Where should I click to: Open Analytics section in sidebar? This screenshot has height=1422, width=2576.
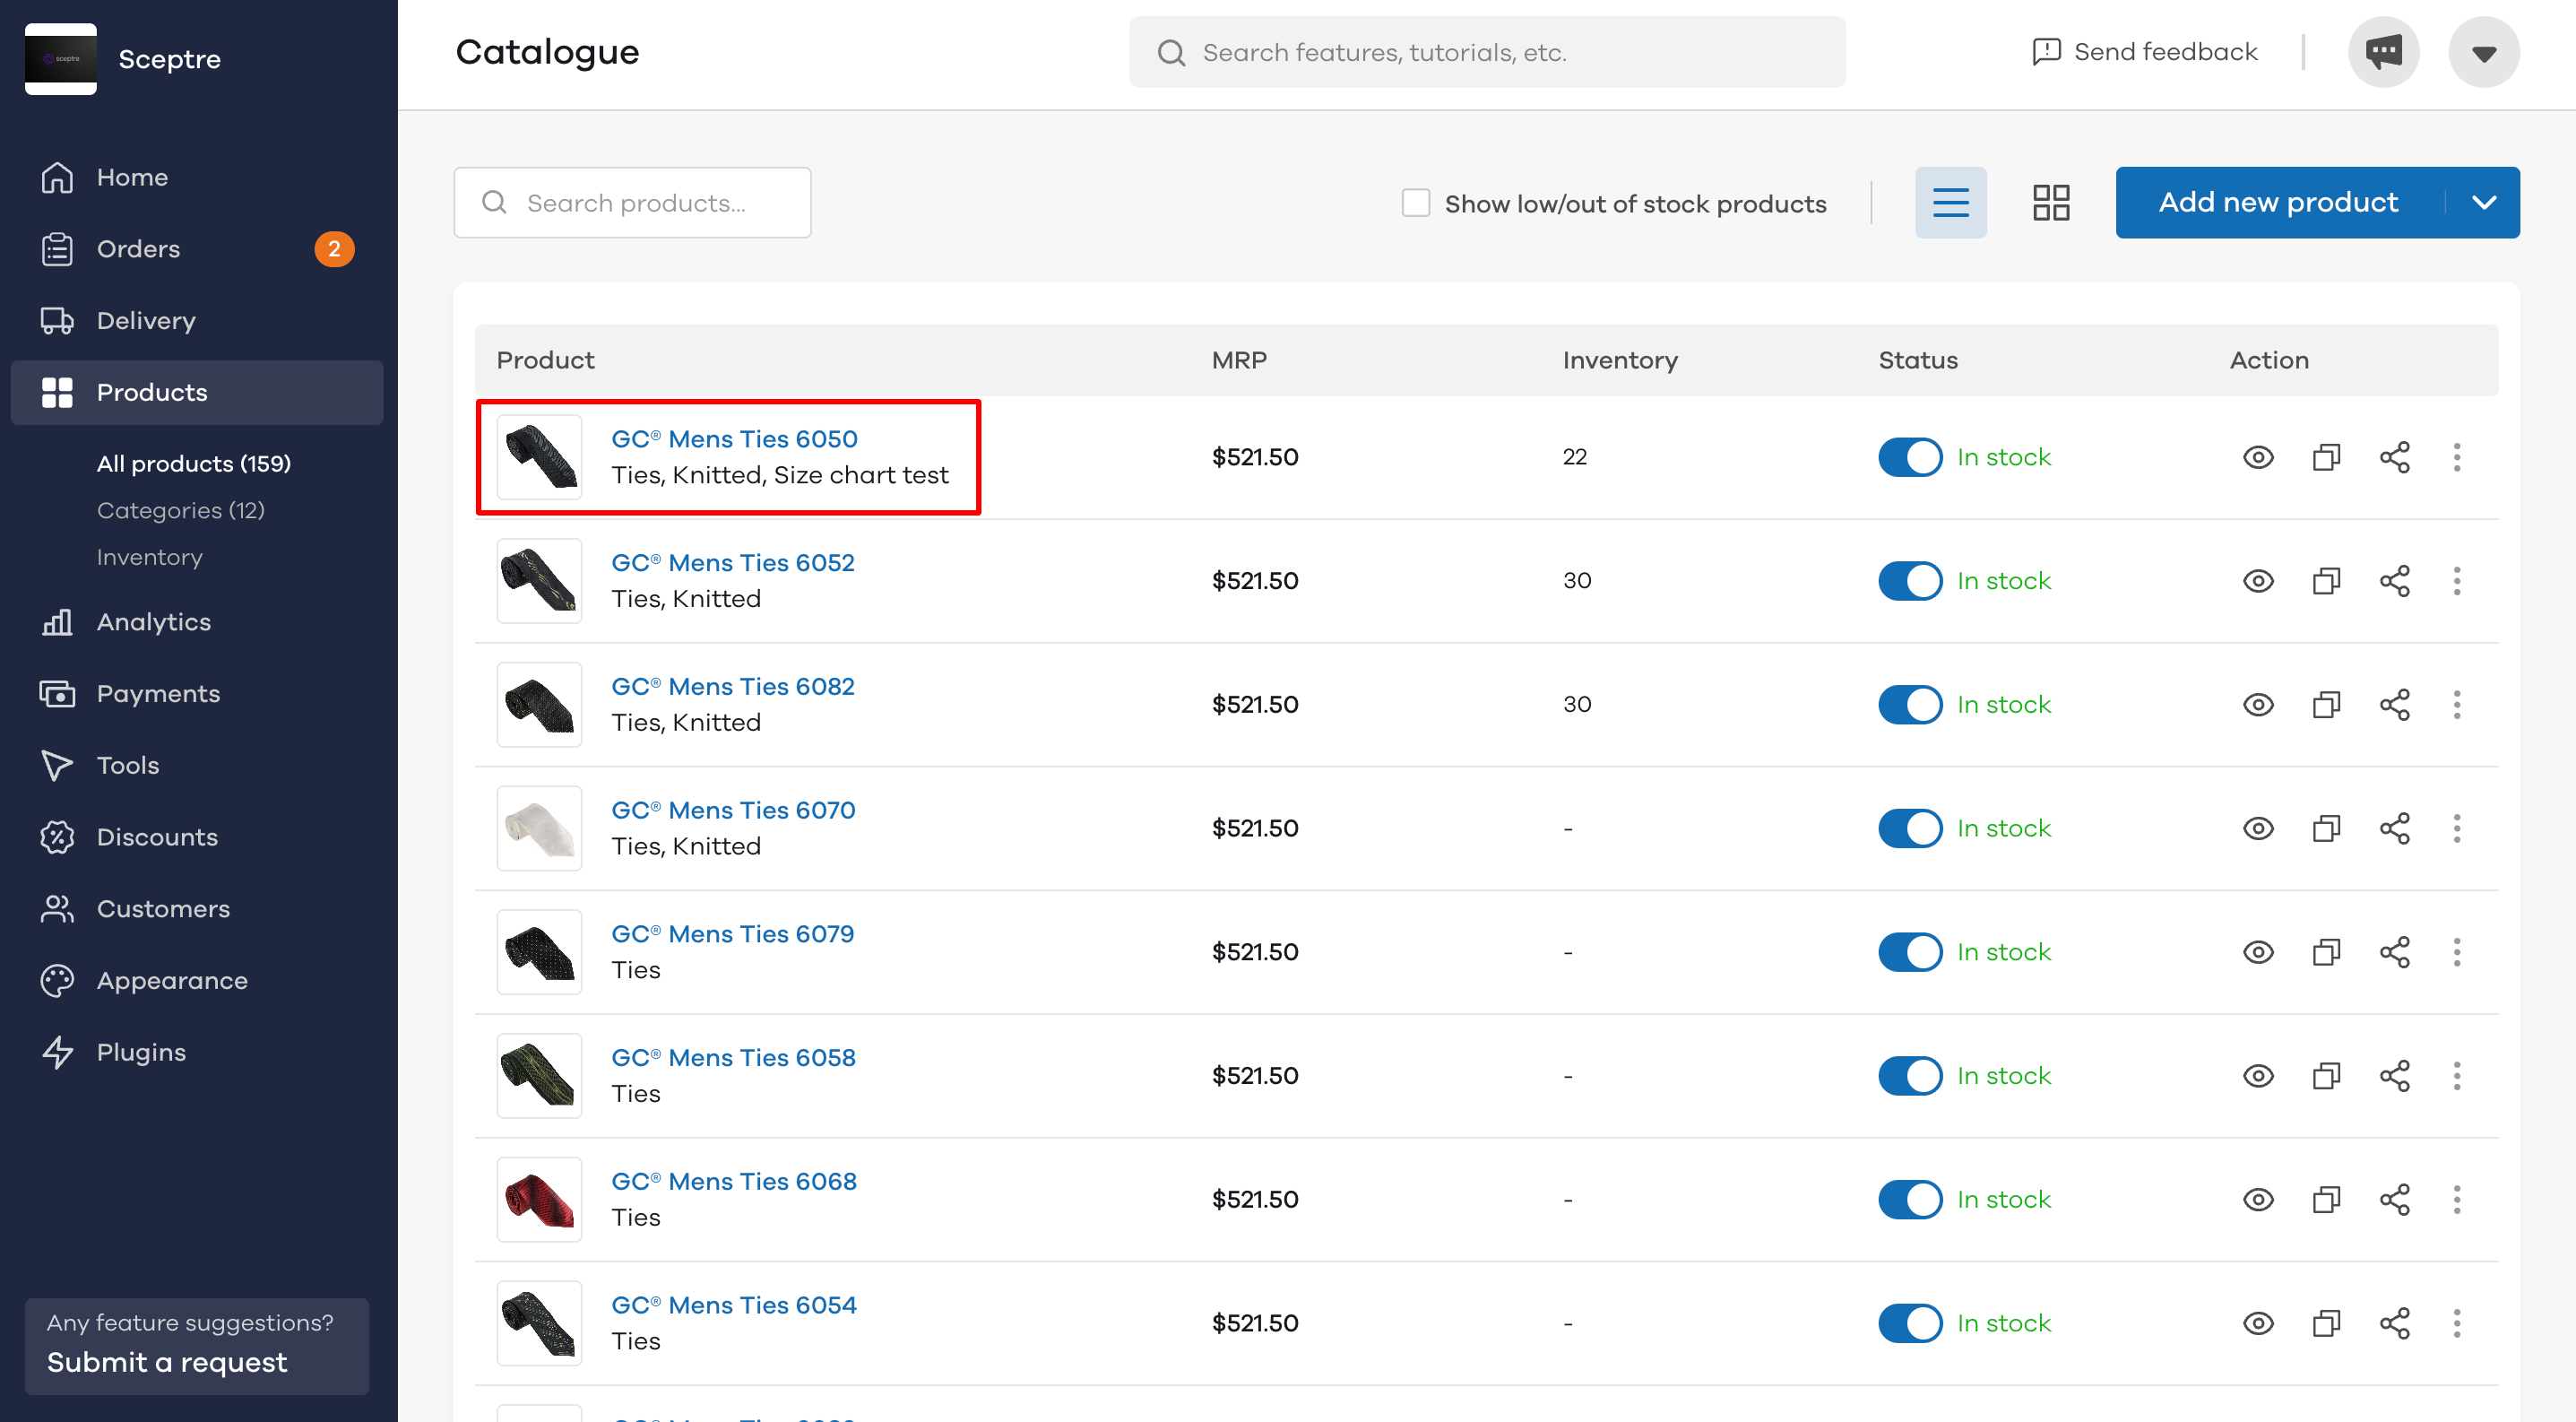197,622
